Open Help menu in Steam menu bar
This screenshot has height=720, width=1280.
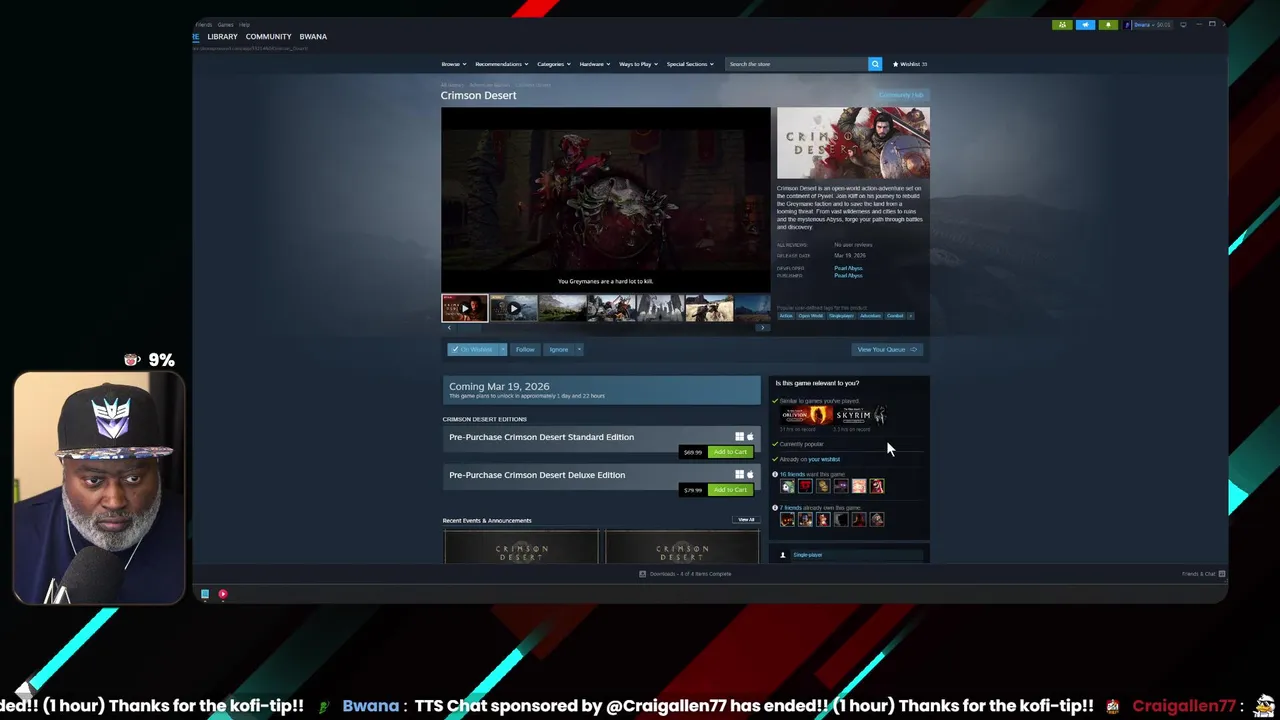click(244, 24)
